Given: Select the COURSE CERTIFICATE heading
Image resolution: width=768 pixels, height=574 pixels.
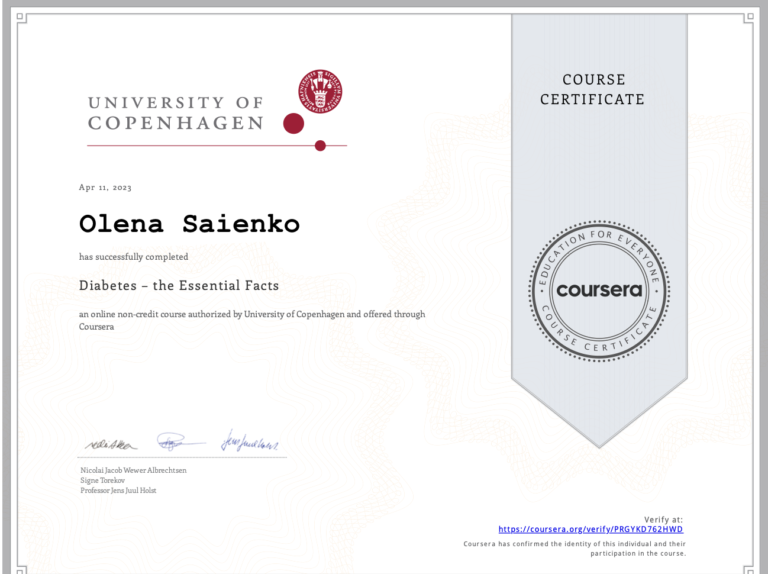Looking at the screenshot, I should (x=592, y=89).
